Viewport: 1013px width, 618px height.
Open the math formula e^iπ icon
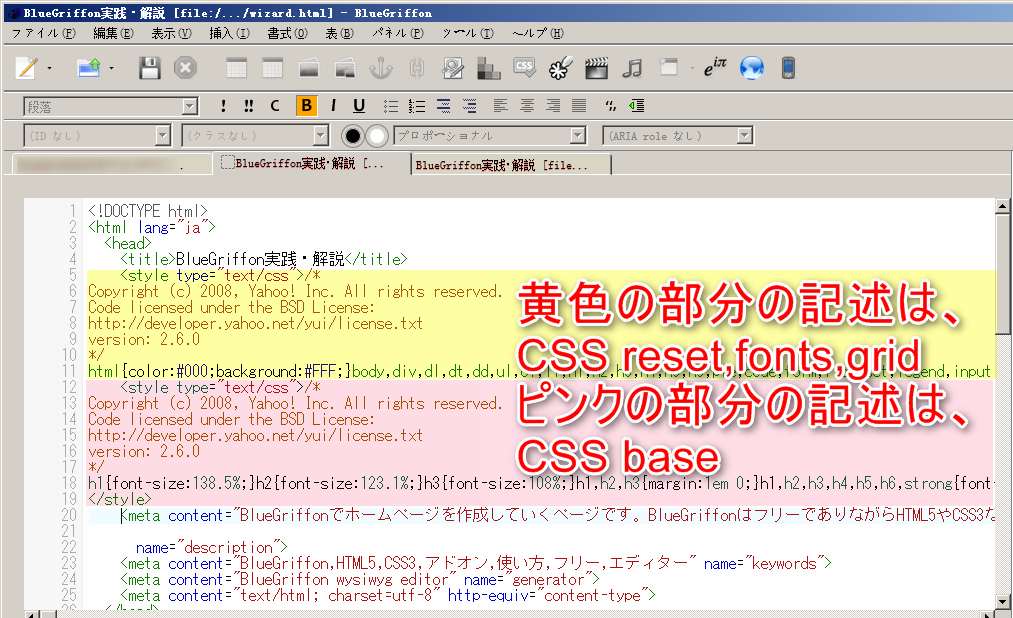tap(715, 67)
